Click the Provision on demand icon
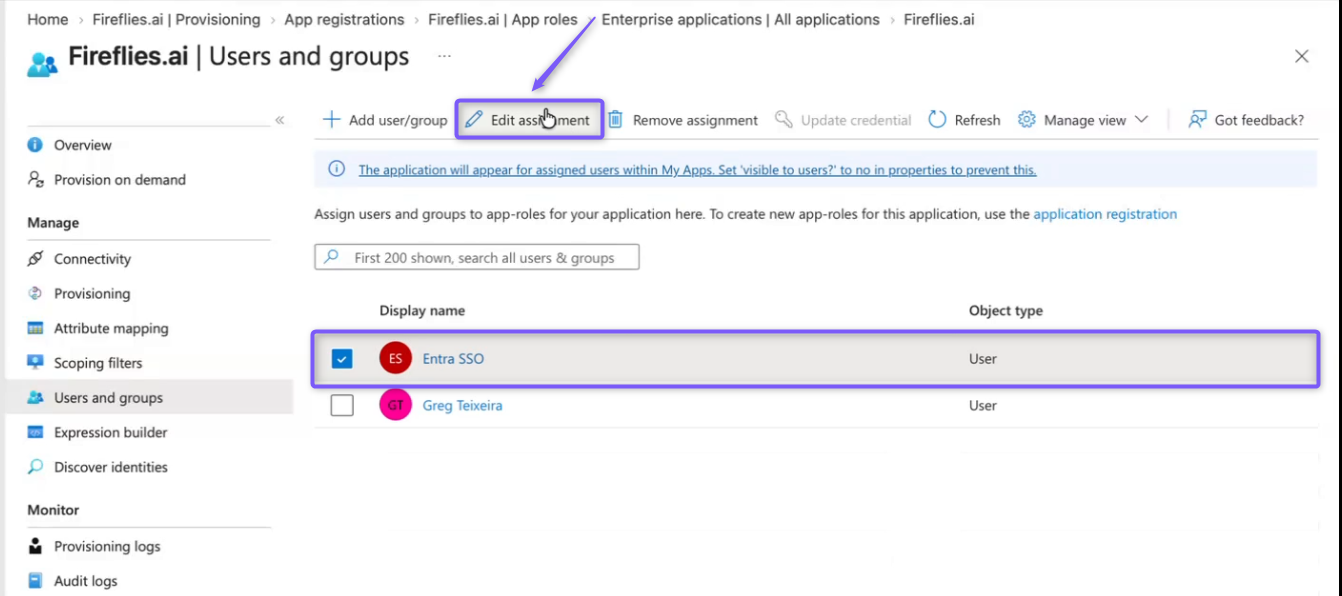Viewport: 1342px width, 596px height. tap(35, 180)
